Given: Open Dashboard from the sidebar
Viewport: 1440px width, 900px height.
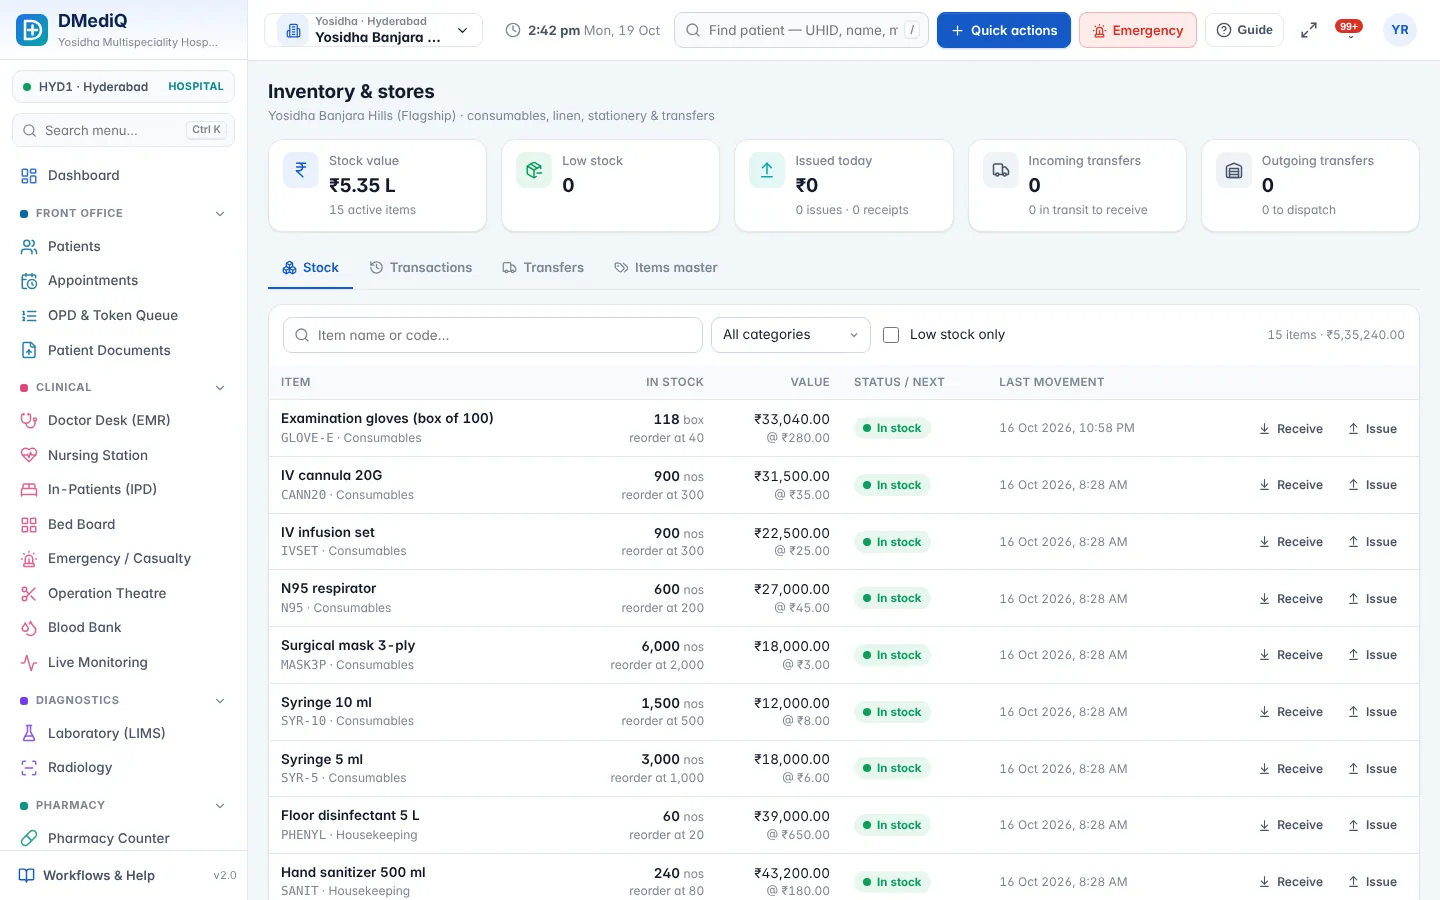Looking at the screenshot, I should 124,175.
